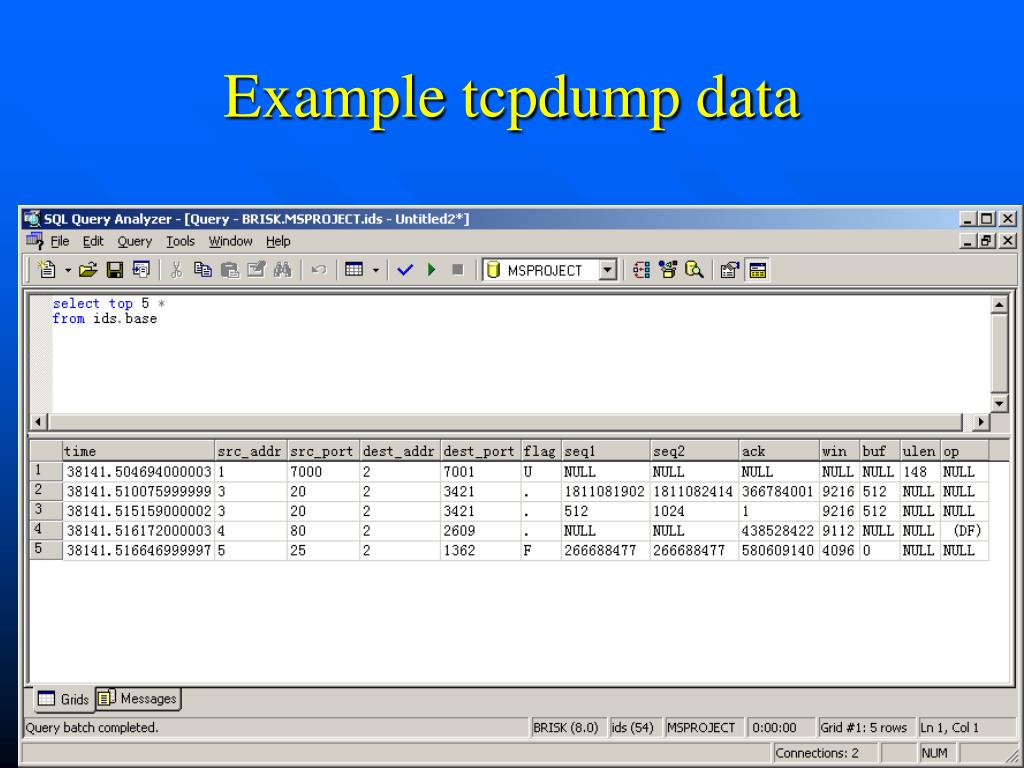Click the query editor scroll up arrow
The width and height of the screenshot is (1024, 768).
(999, 305)
